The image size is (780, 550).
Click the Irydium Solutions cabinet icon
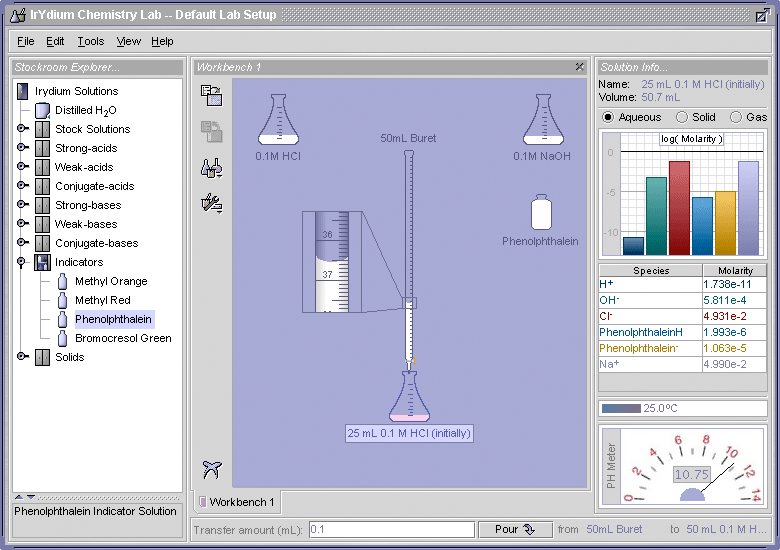(22, 91)
